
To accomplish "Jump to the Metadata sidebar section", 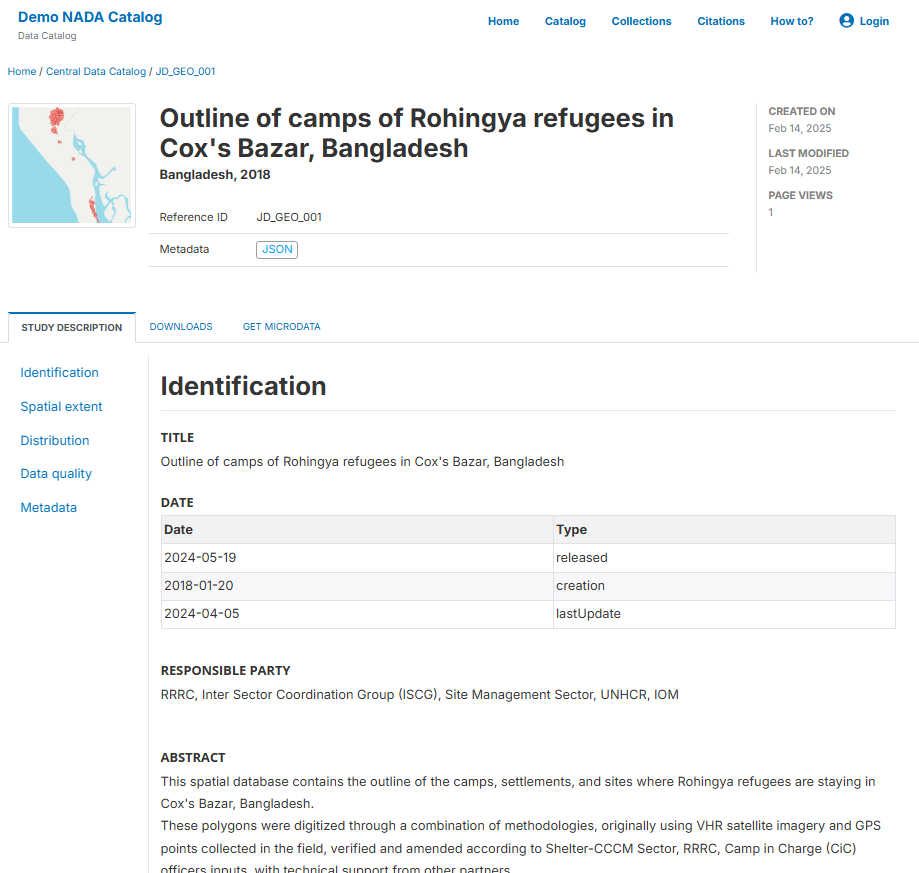I will tap(48, 508).
